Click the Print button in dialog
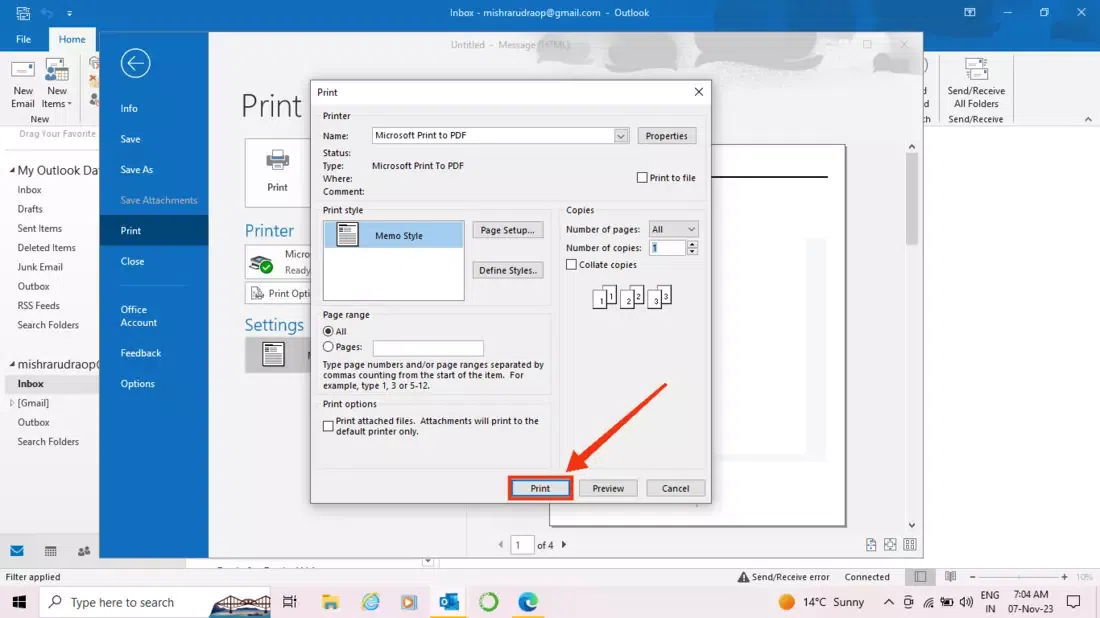 tap(540, 488)
